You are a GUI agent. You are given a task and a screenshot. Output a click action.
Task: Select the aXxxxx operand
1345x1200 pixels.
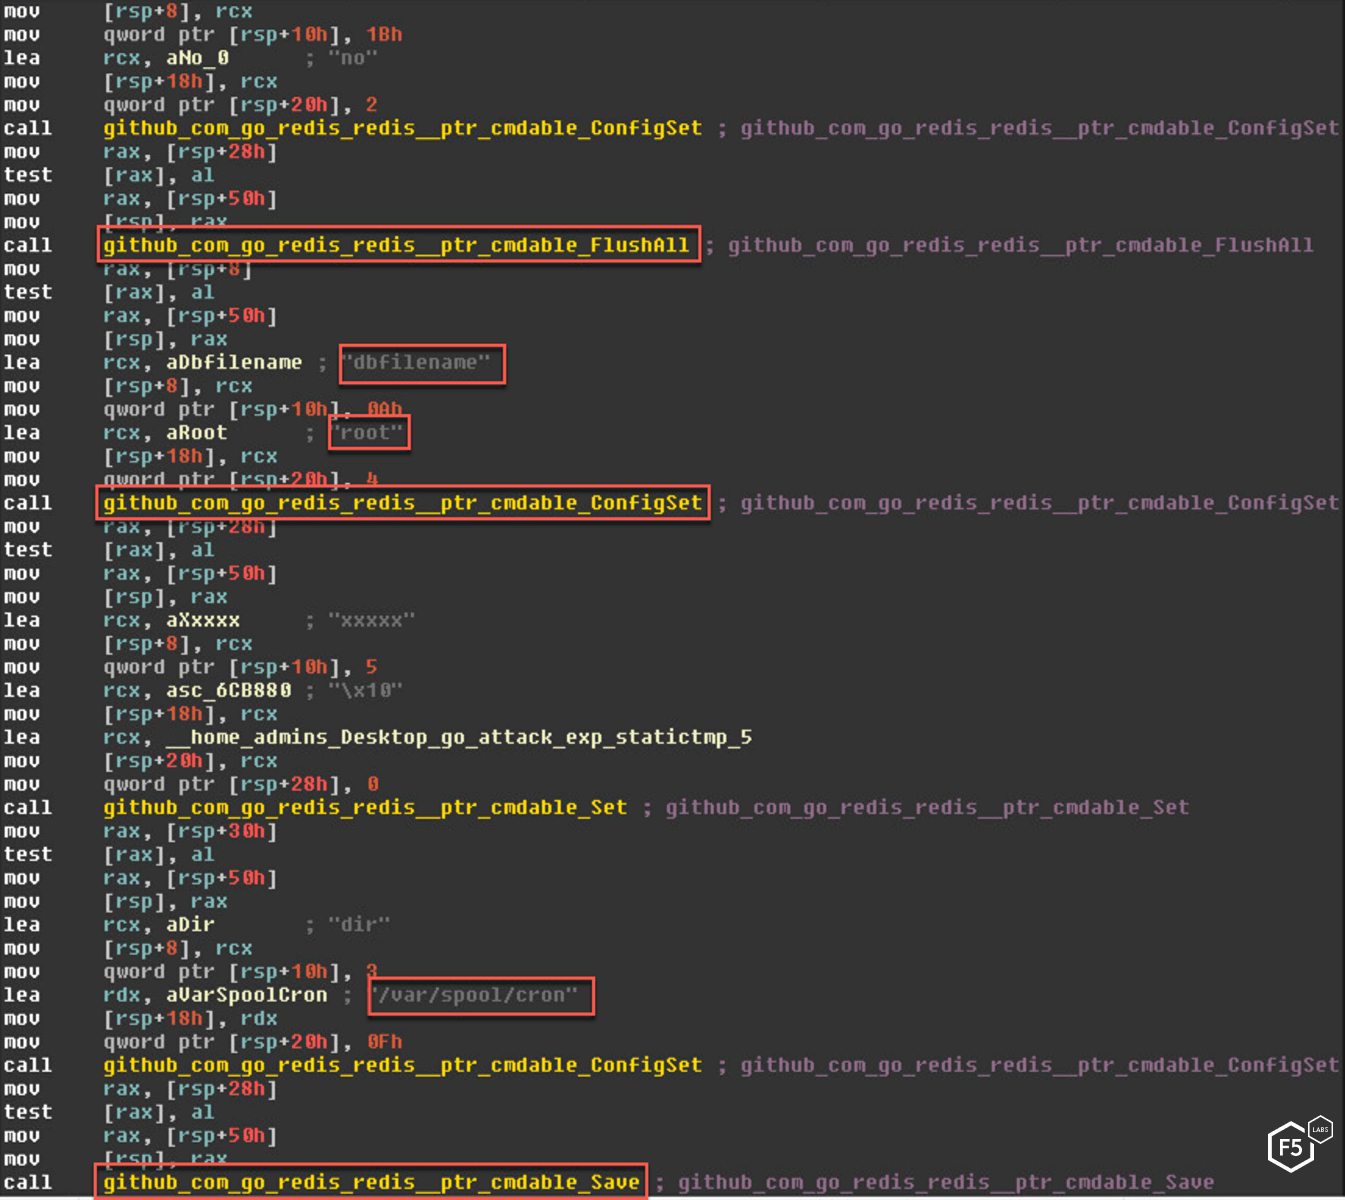pyautogui.click(x=203, y=620)
